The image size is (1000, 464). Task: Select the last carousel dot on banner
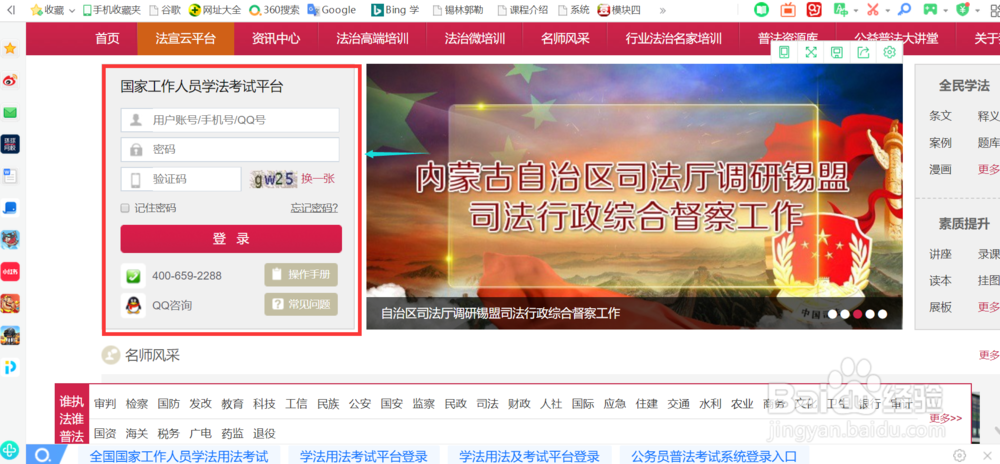click(x=882, y=314)
